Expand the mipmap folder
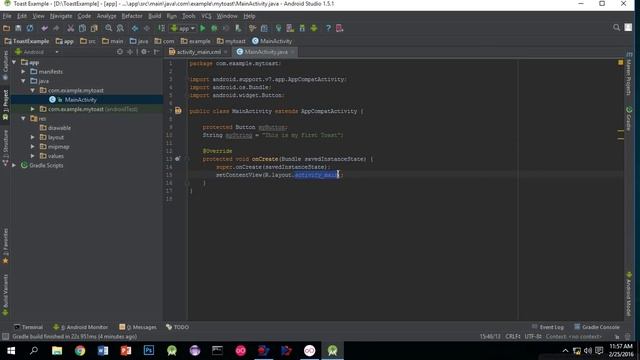640x360 pixels. (x=33, y=147)
